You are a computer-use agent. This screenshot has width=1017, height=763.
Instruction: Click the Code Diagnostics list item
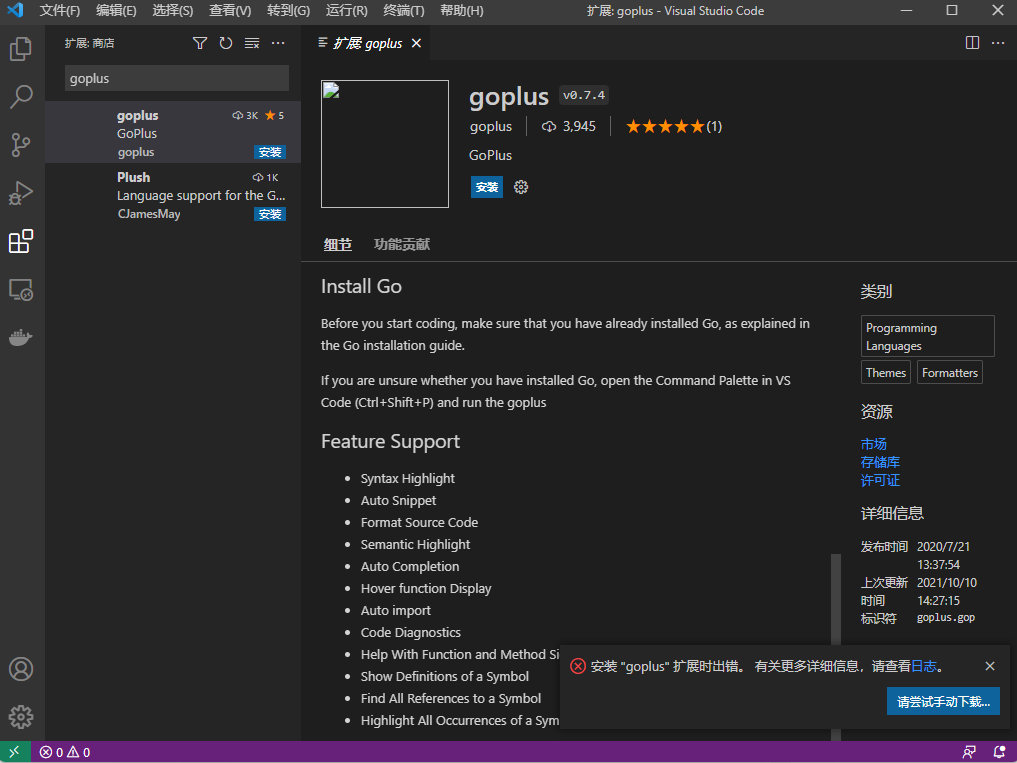coord(411,632)
